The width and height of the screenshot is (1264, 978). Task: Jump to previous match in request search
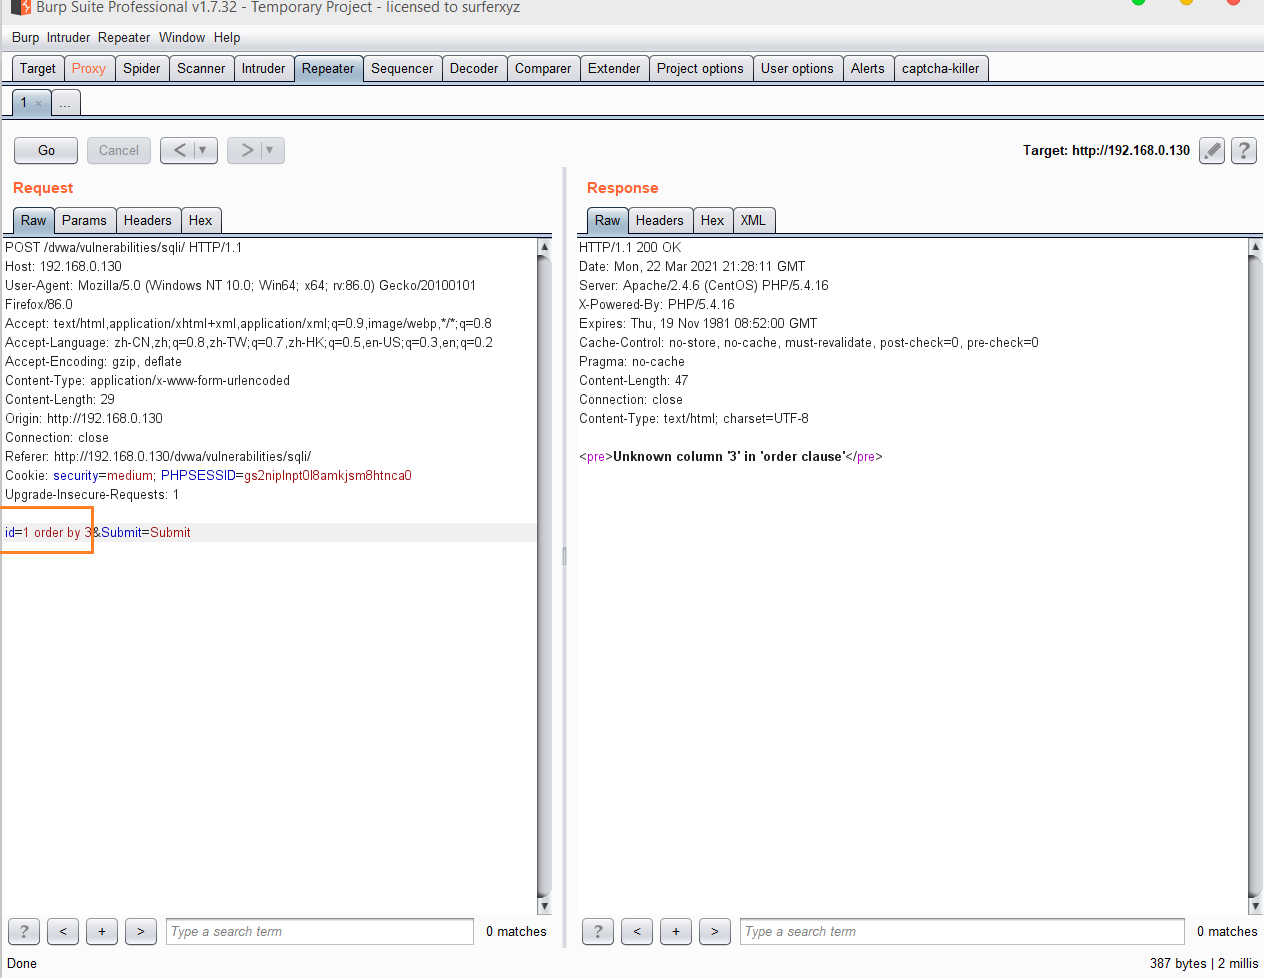click(x=63, y=931)
